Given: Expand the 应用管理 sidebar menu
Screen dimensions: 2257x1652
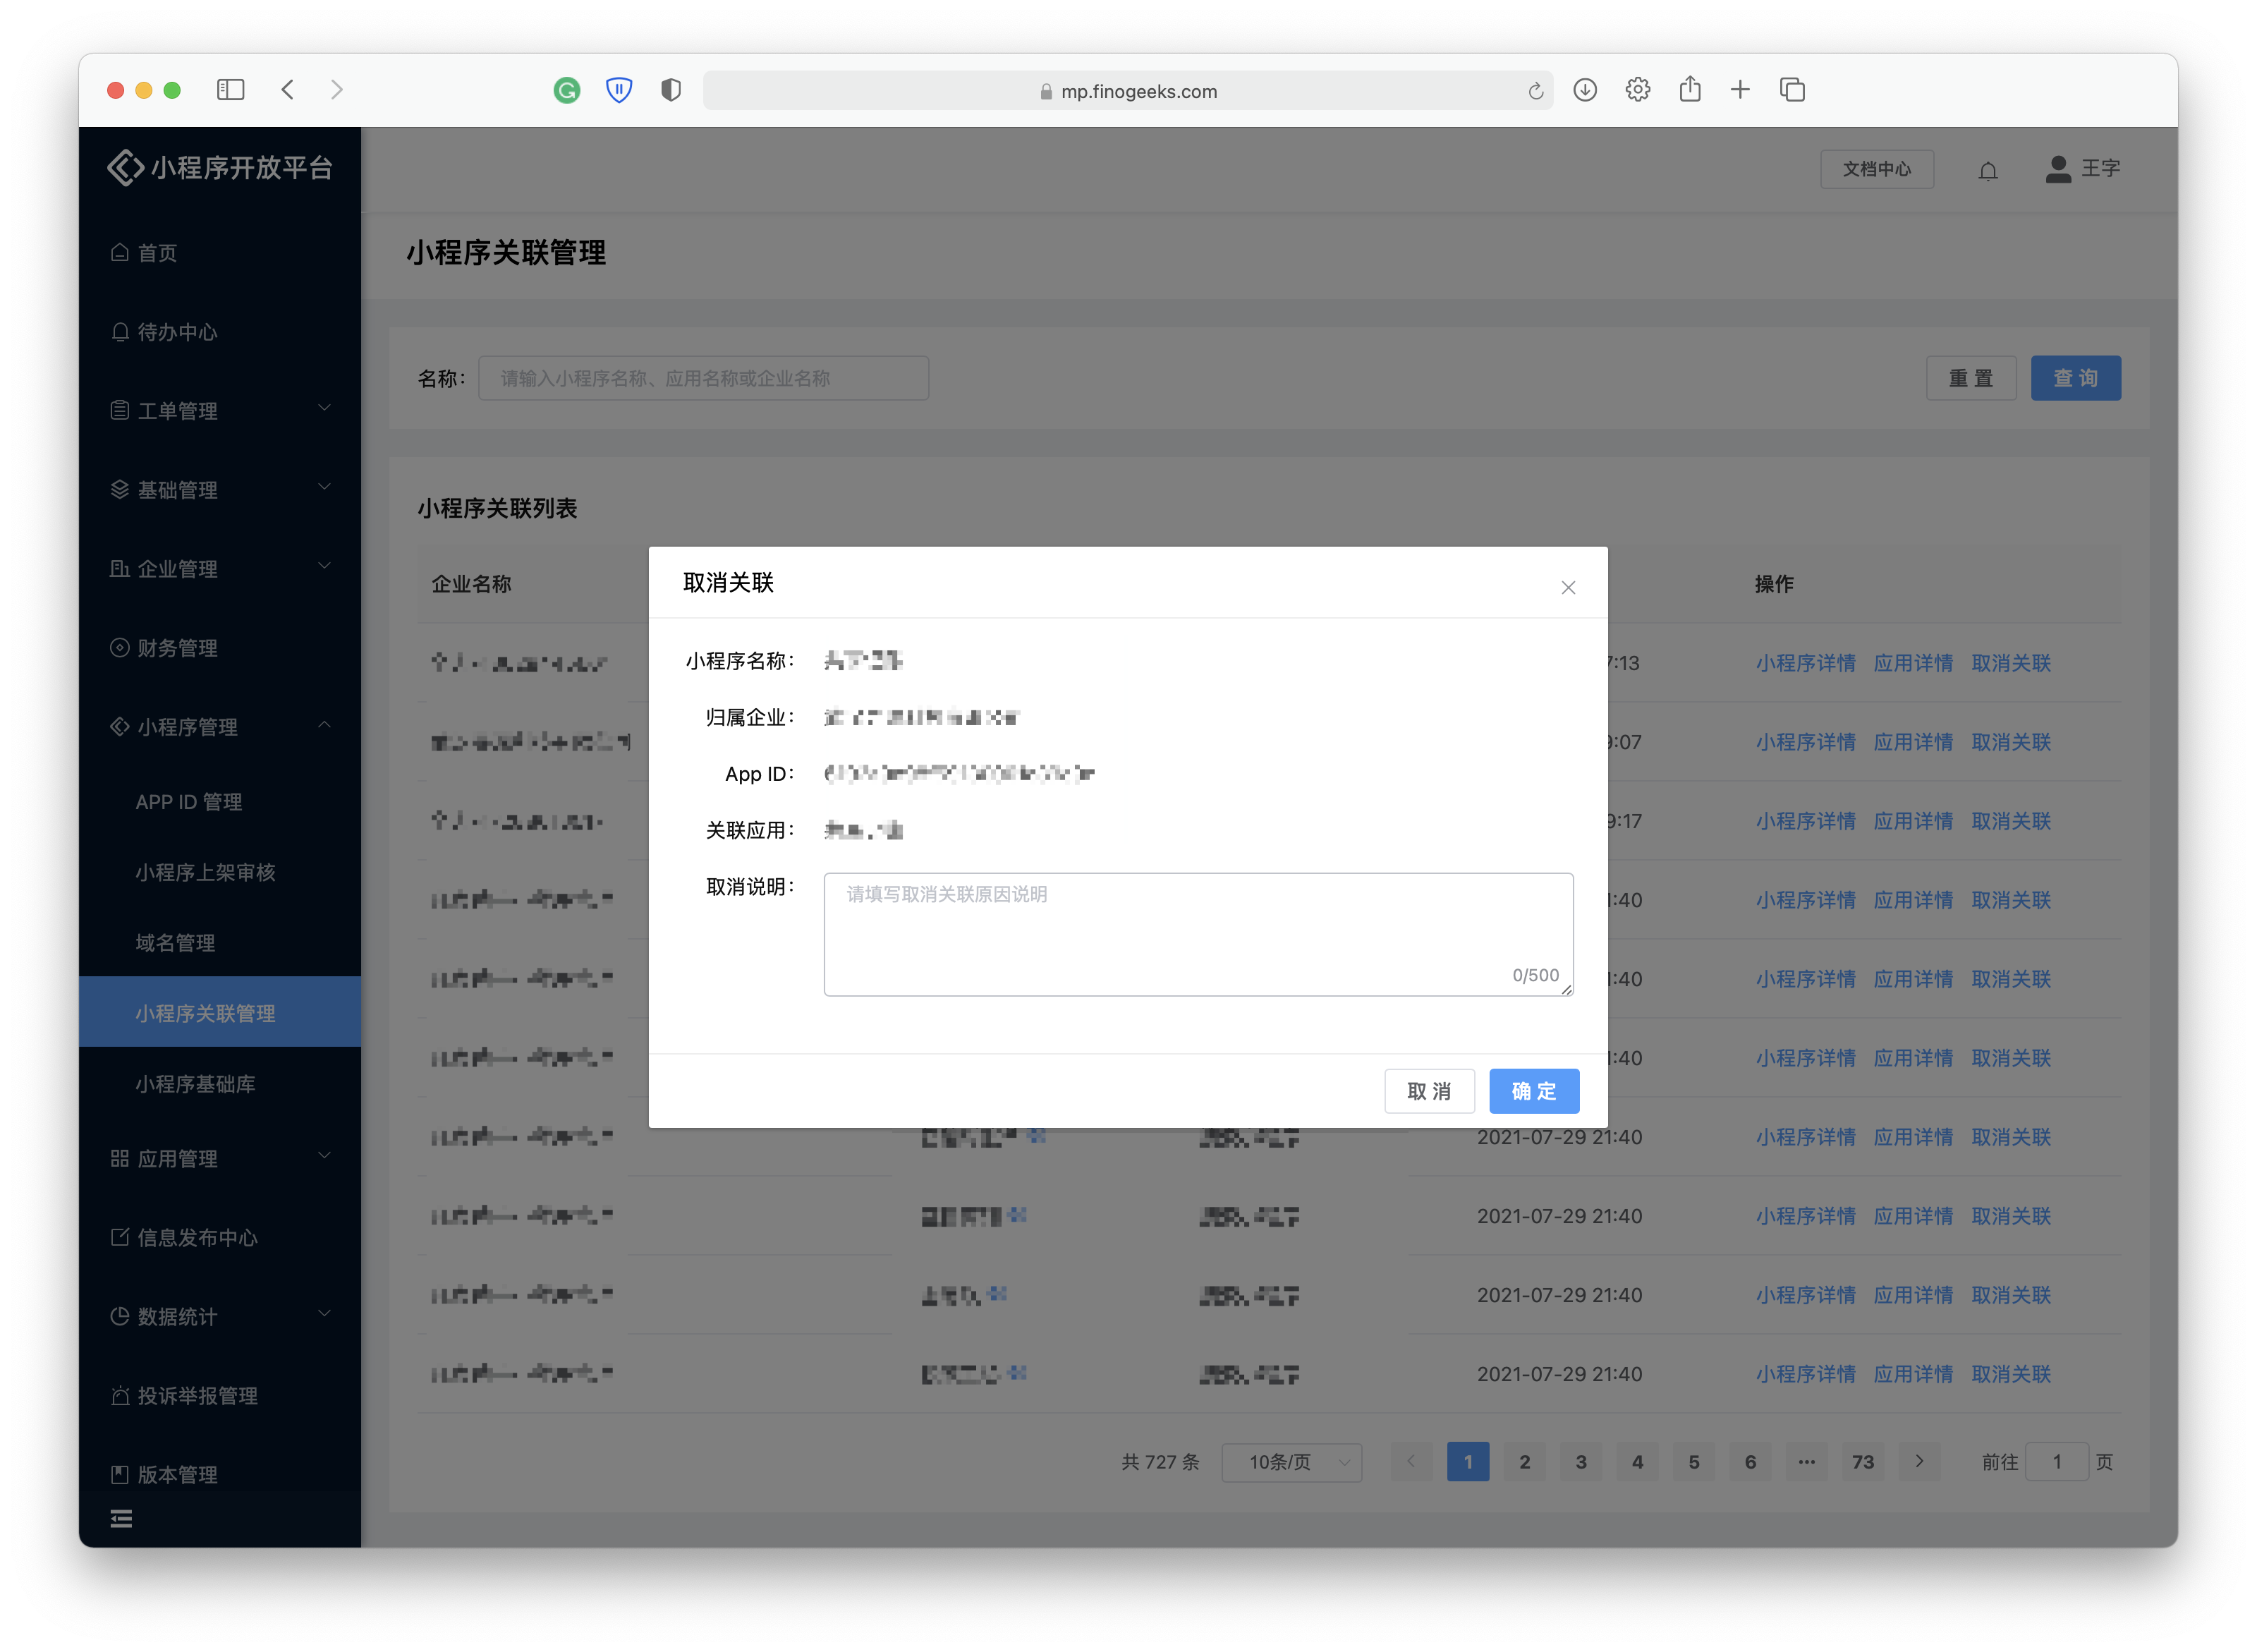Looking at the screenshot, I should tap(220, 1159).
